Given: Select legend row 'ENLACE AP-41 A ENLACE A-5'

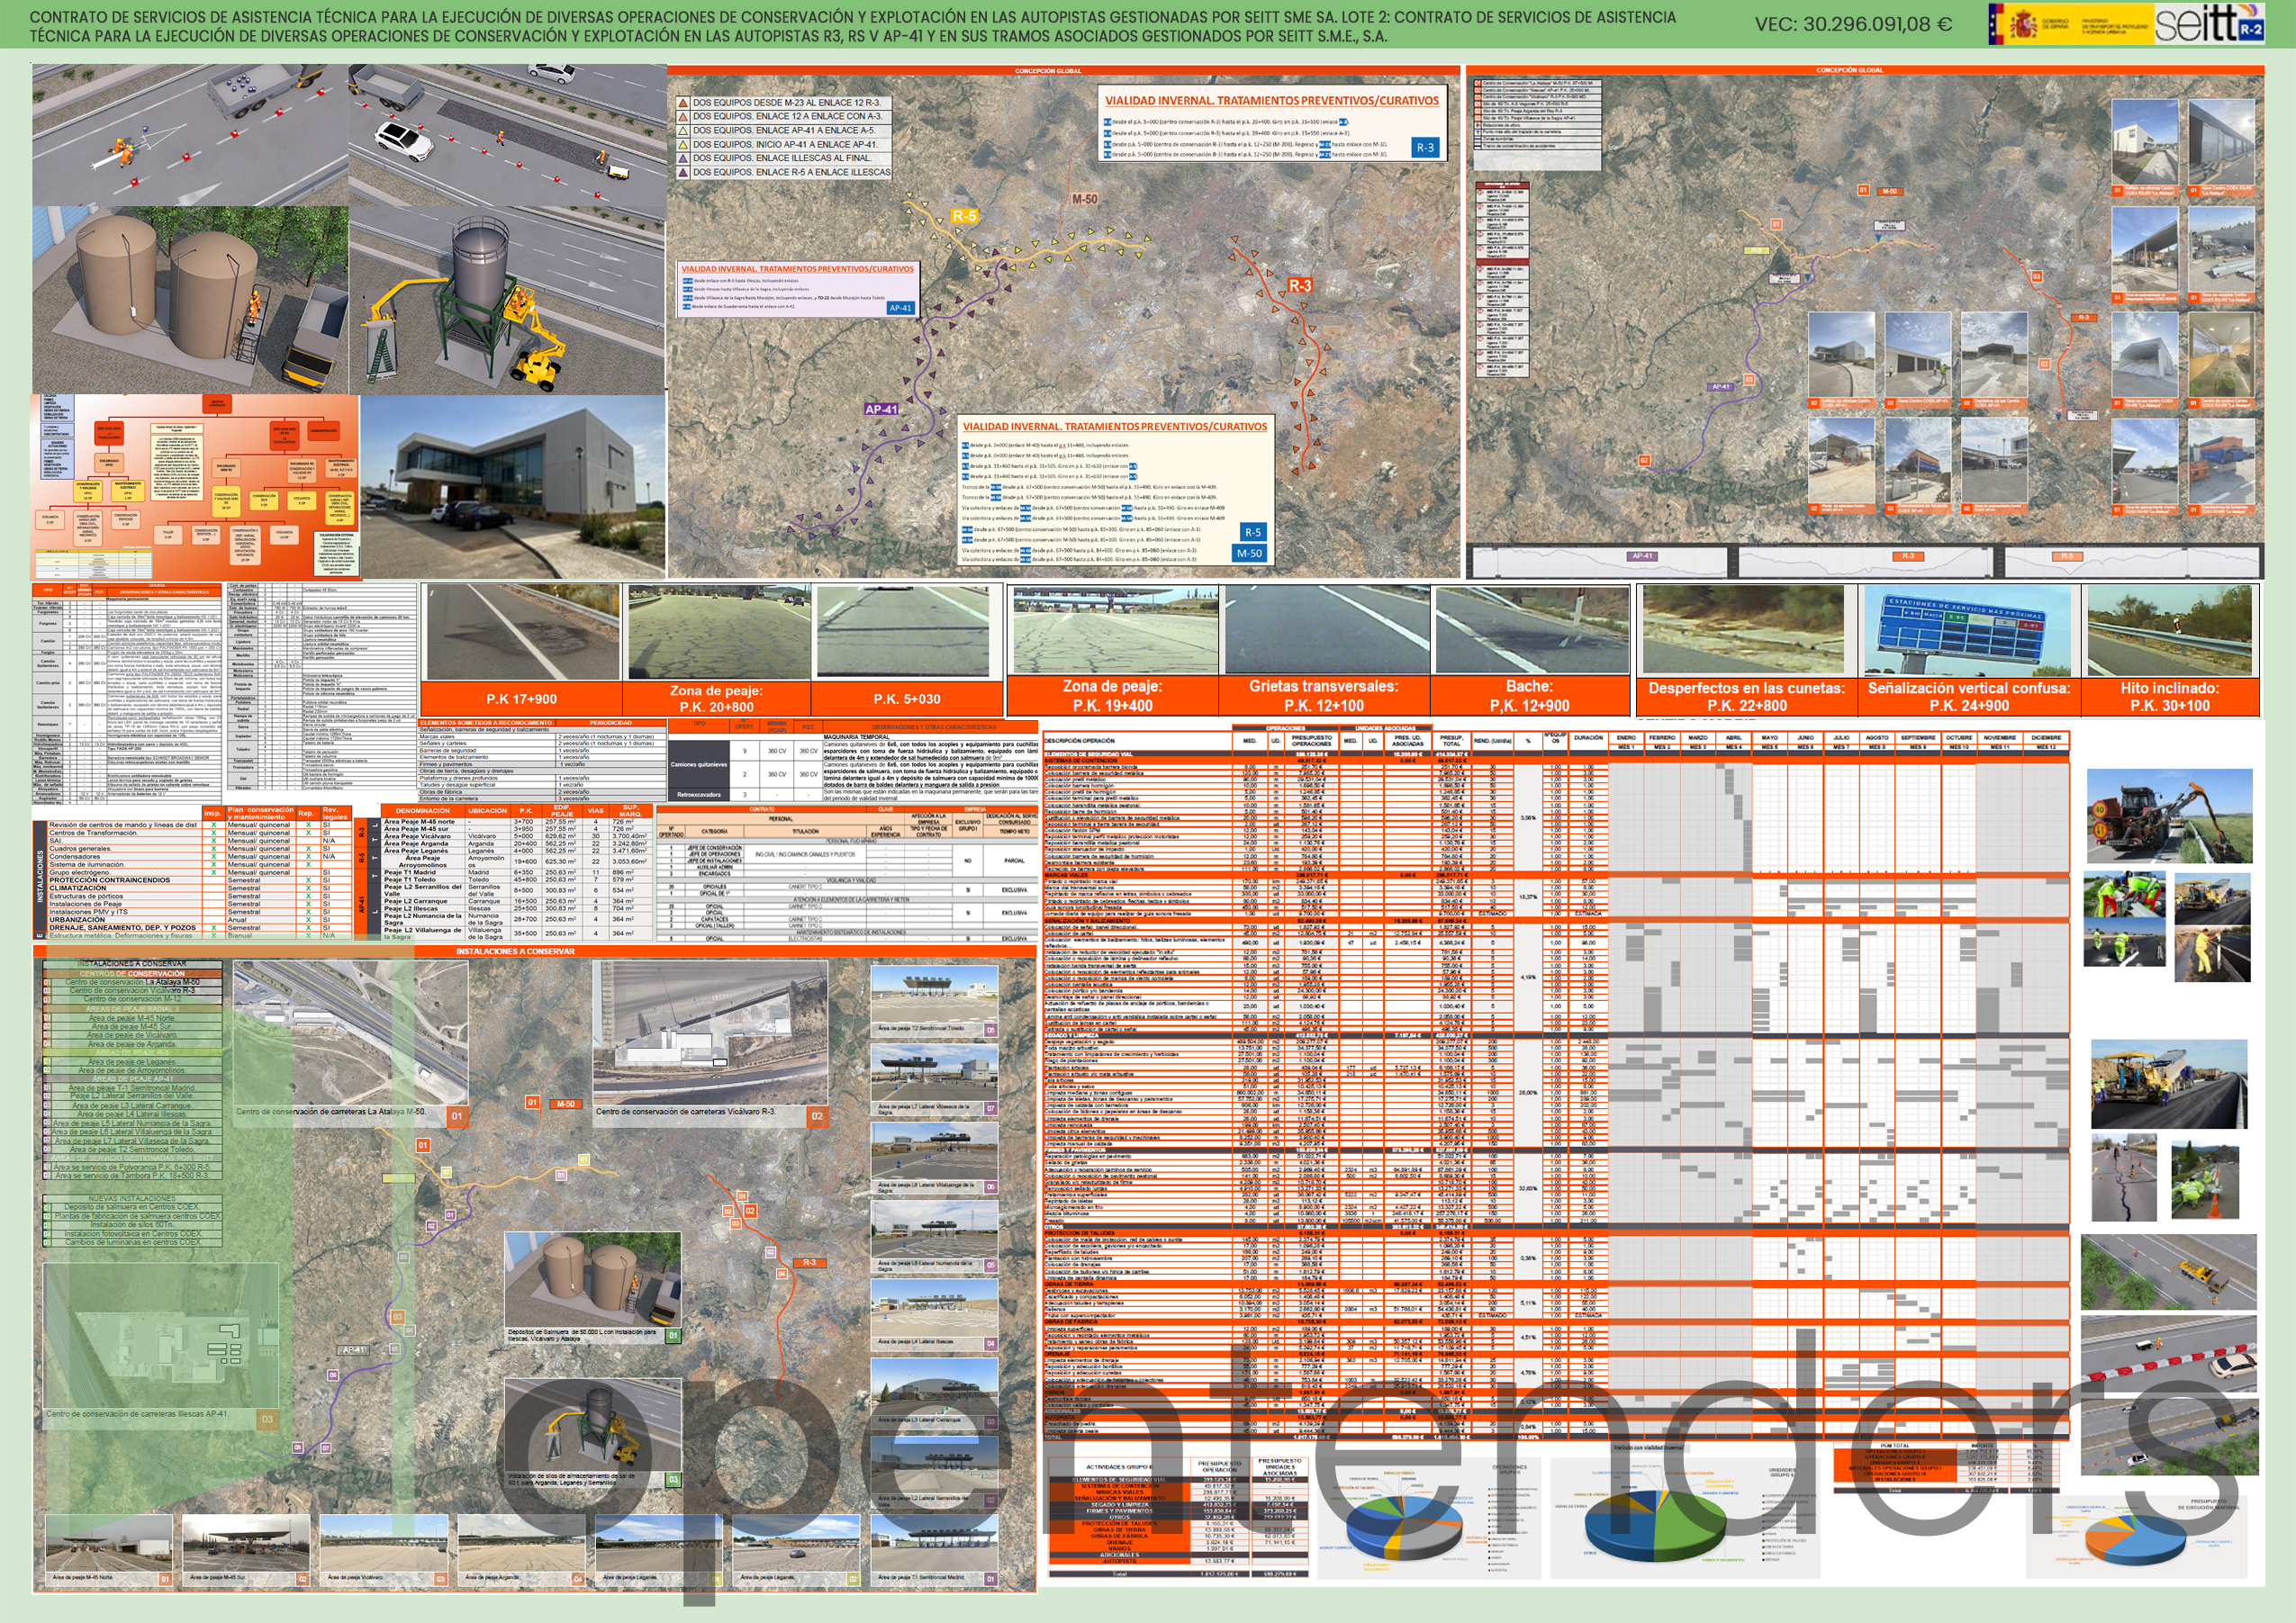Looking at the screenshot, I should [x=783, y=130].
